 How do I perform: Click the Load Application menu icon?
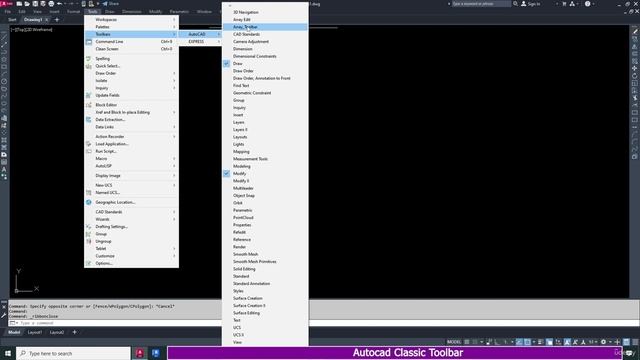tap(89, 144)
